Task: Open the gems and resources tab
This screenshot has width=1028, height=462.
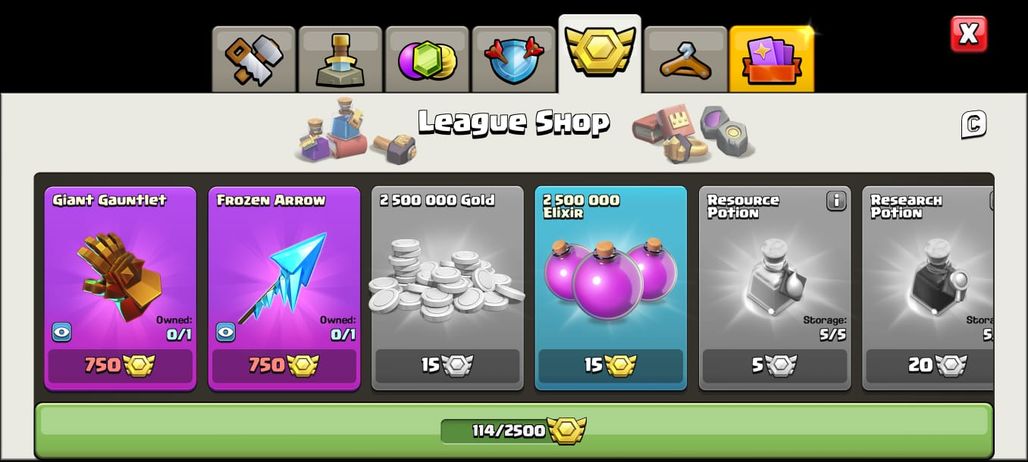Action: (427, 60)
